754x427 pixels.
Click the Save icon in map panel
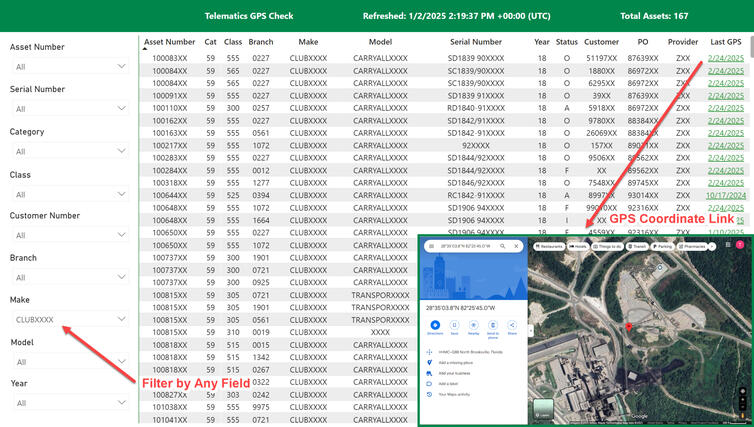[455, 325]
